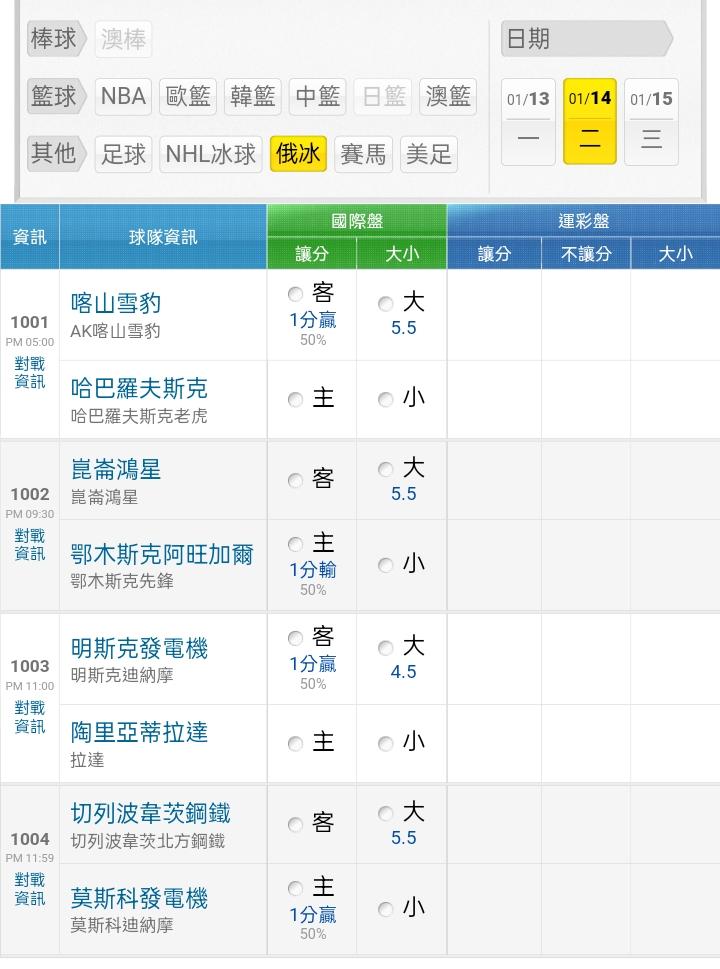Select the 賽馬 horse racing filter
720x969 pixels.
coord(363,154)
